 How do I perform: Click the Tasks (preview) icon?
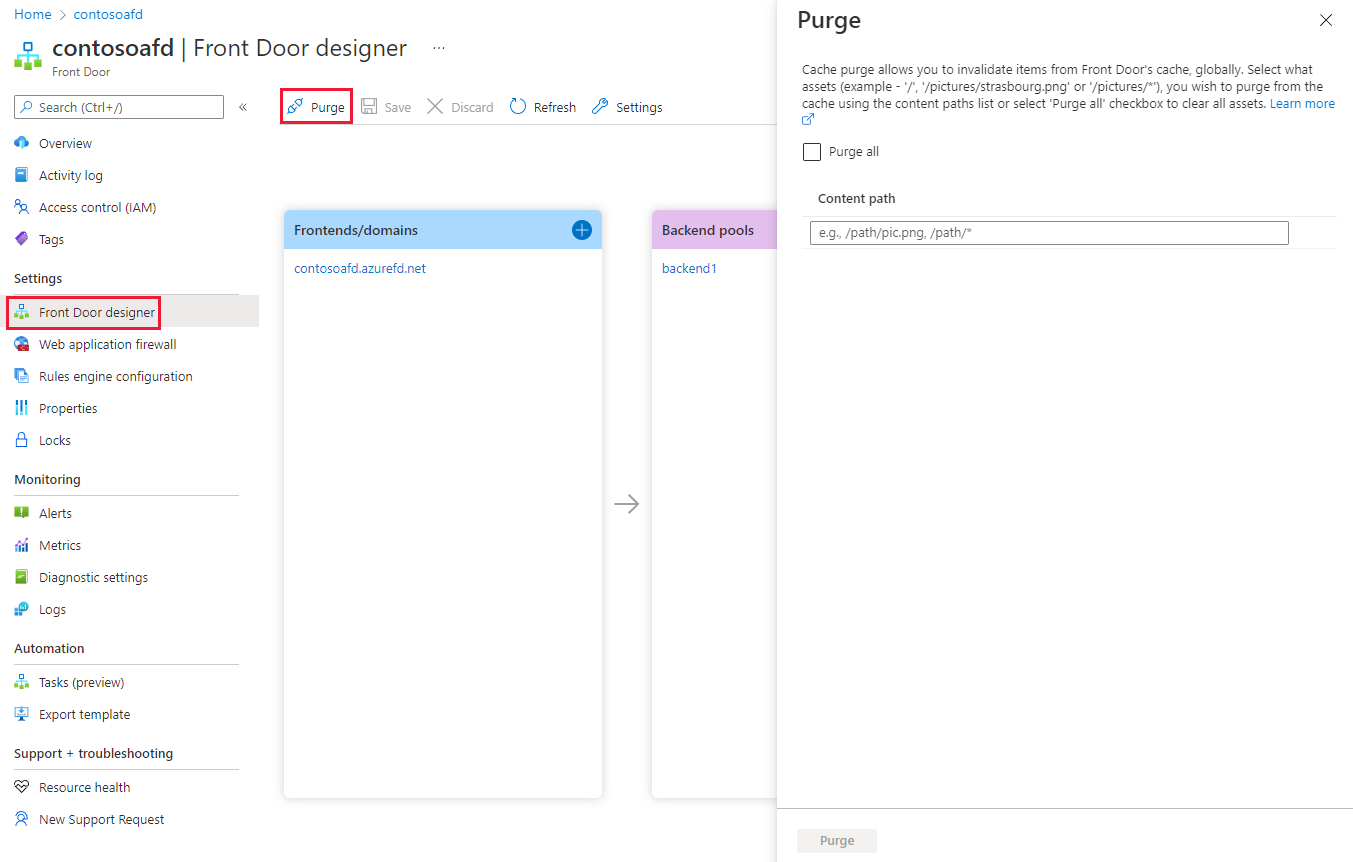22,682
